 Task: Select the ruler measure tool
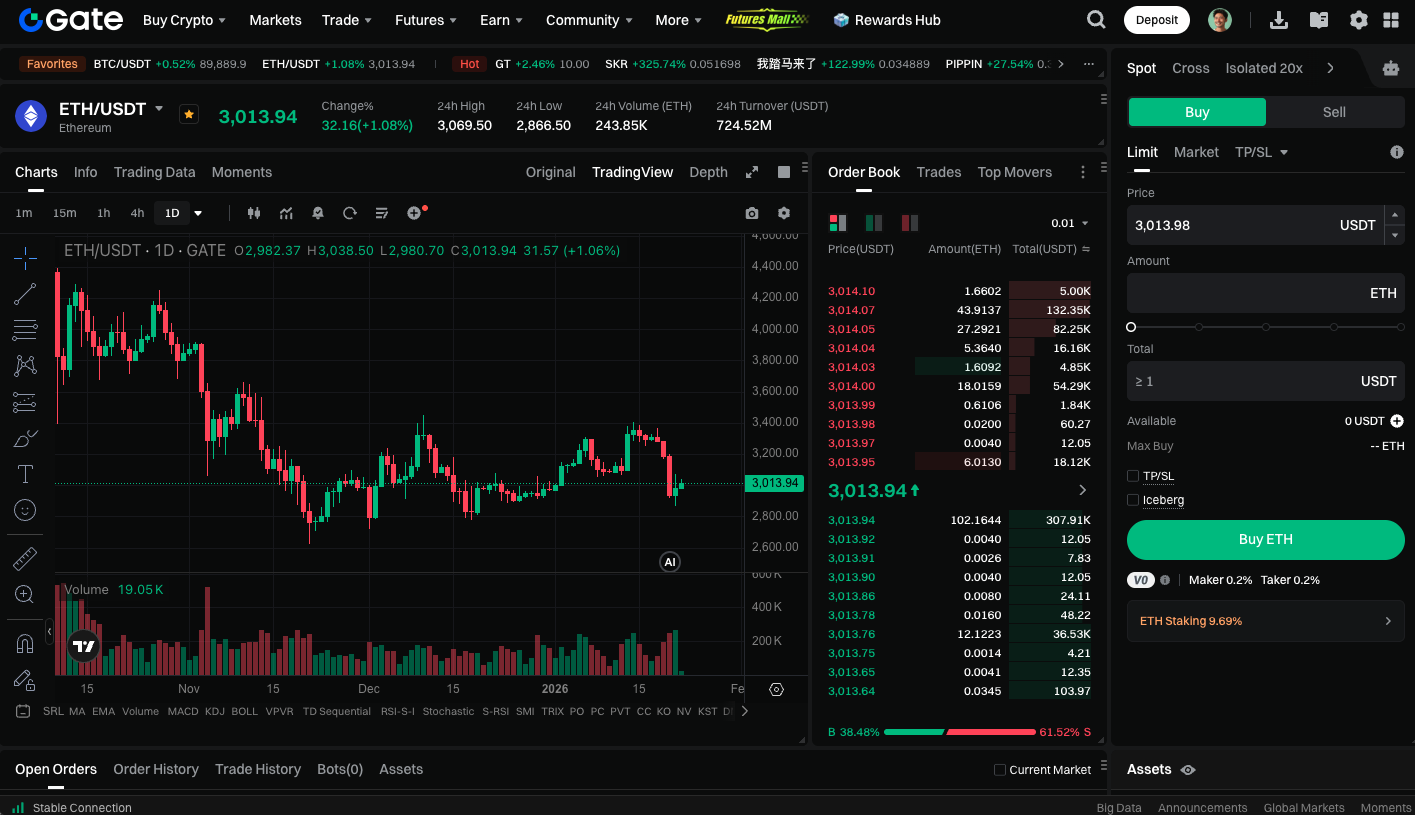(25, 559)
